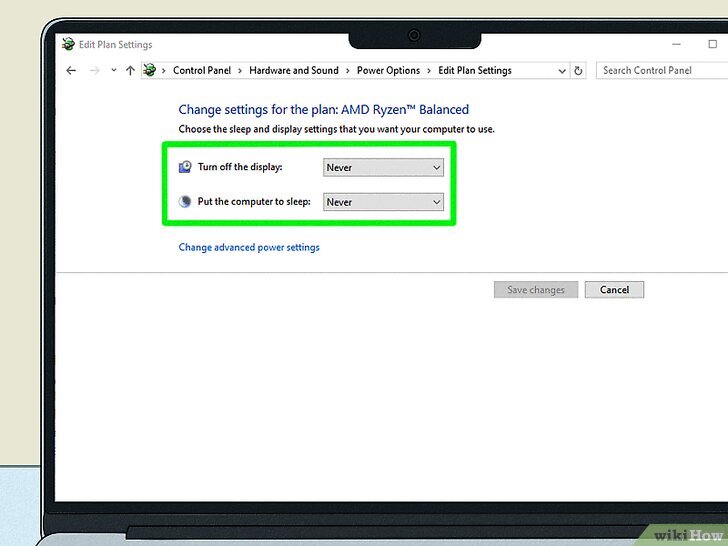Maximize the Edit Plan Settings window
728x546 pixels.
click(x=713, y=44)
